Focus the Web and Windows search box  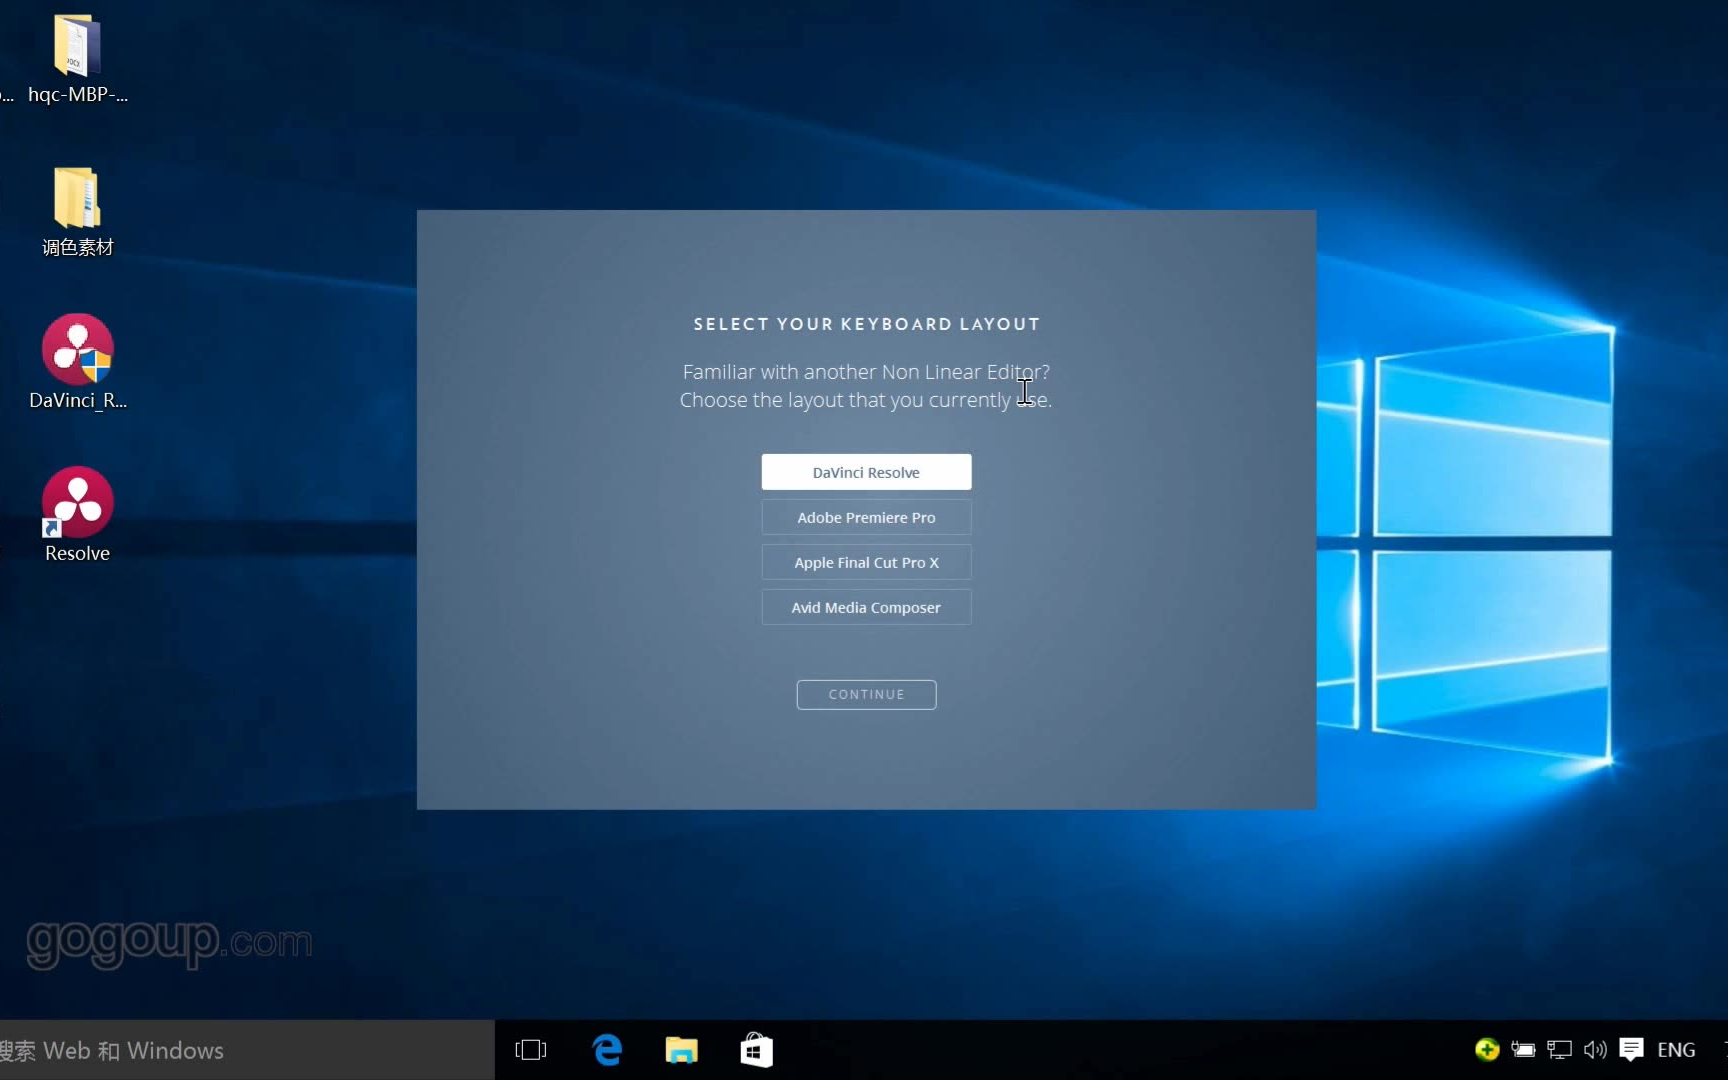click(247, 1050)
